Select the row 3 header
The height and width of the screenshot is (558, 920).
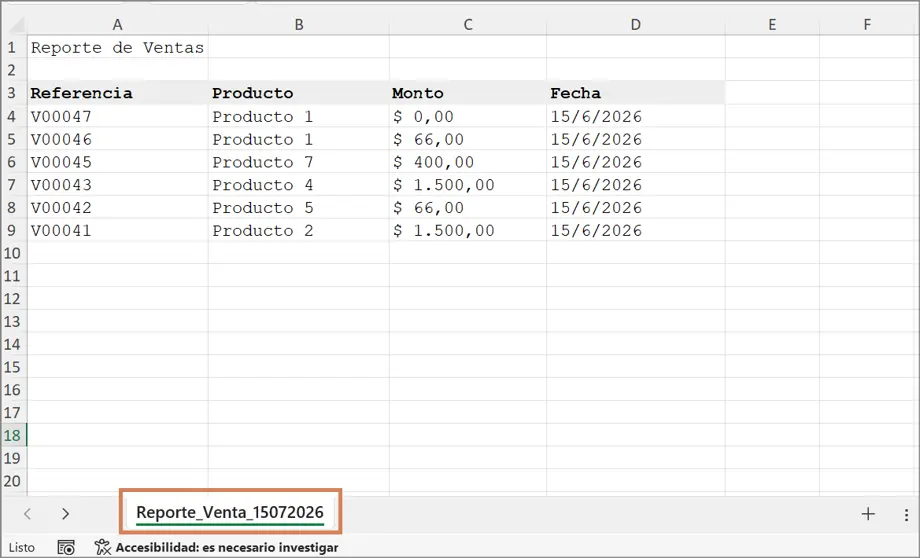(12, 93)
